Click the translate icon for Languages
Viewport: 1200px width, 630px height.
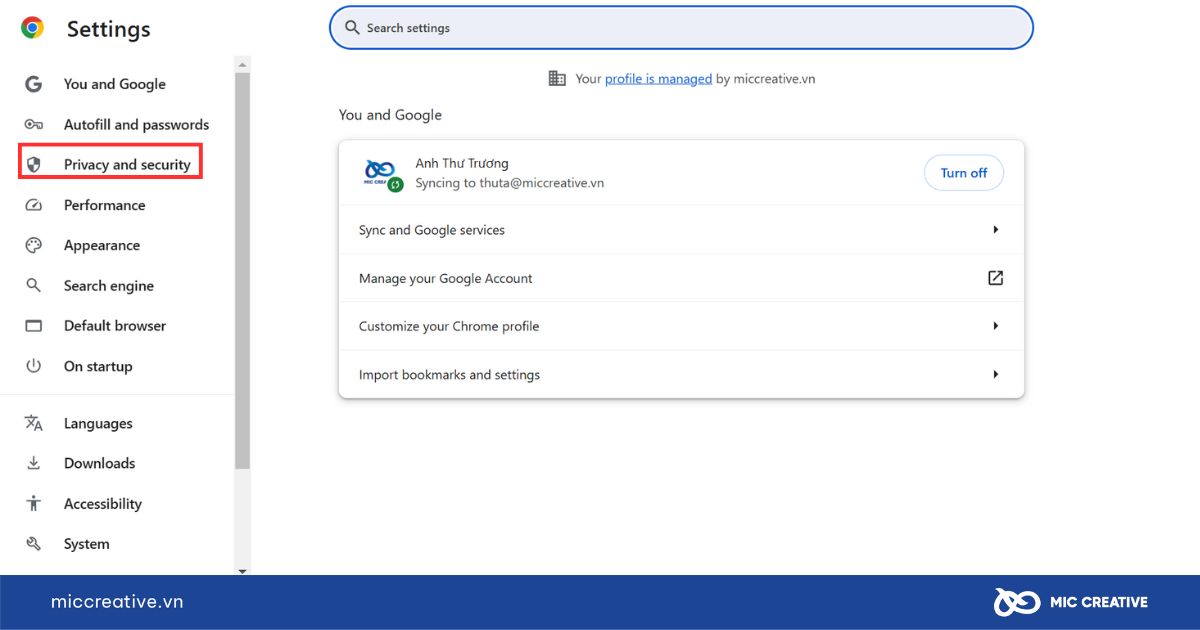point(34,424)
